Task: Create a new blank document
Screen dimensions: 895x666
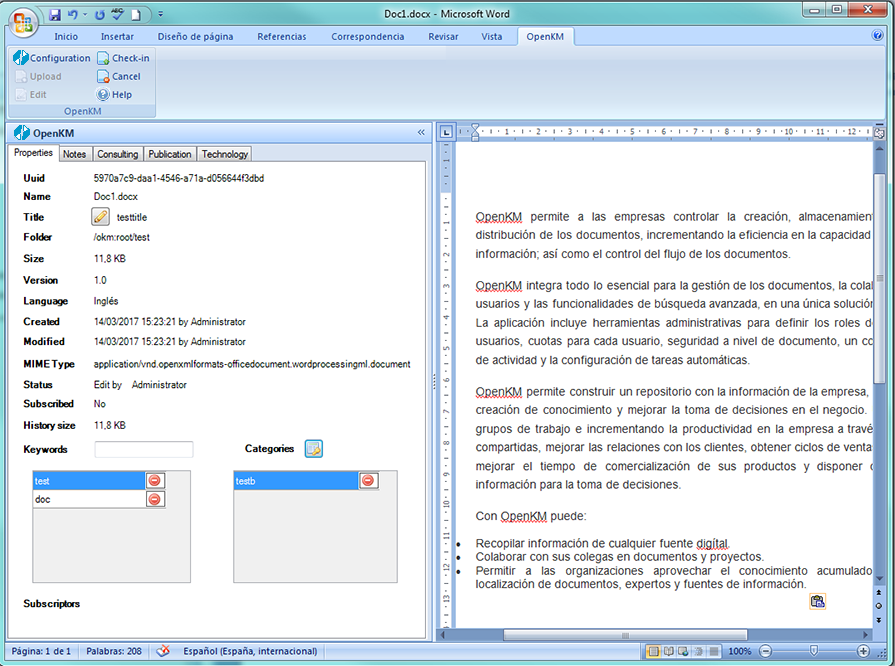Action: coord(136,15)
